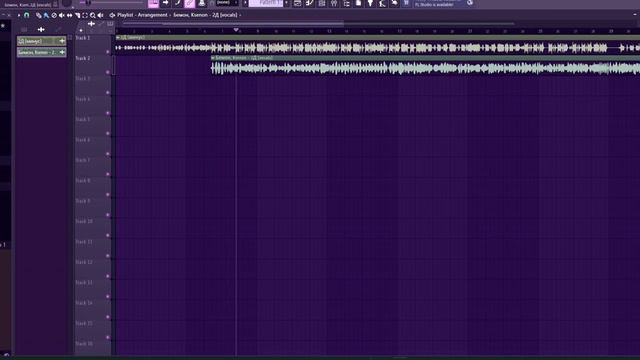
Task: Open the mixer toolbar icon
Action: [334, 3]
